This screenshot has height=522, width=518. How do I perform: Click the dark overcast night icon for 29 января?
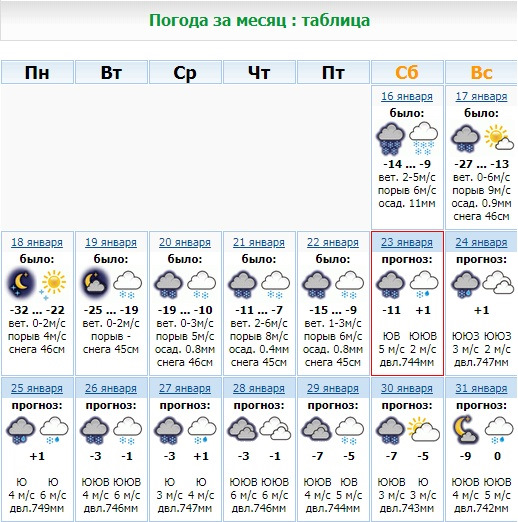tap(317, 429)
